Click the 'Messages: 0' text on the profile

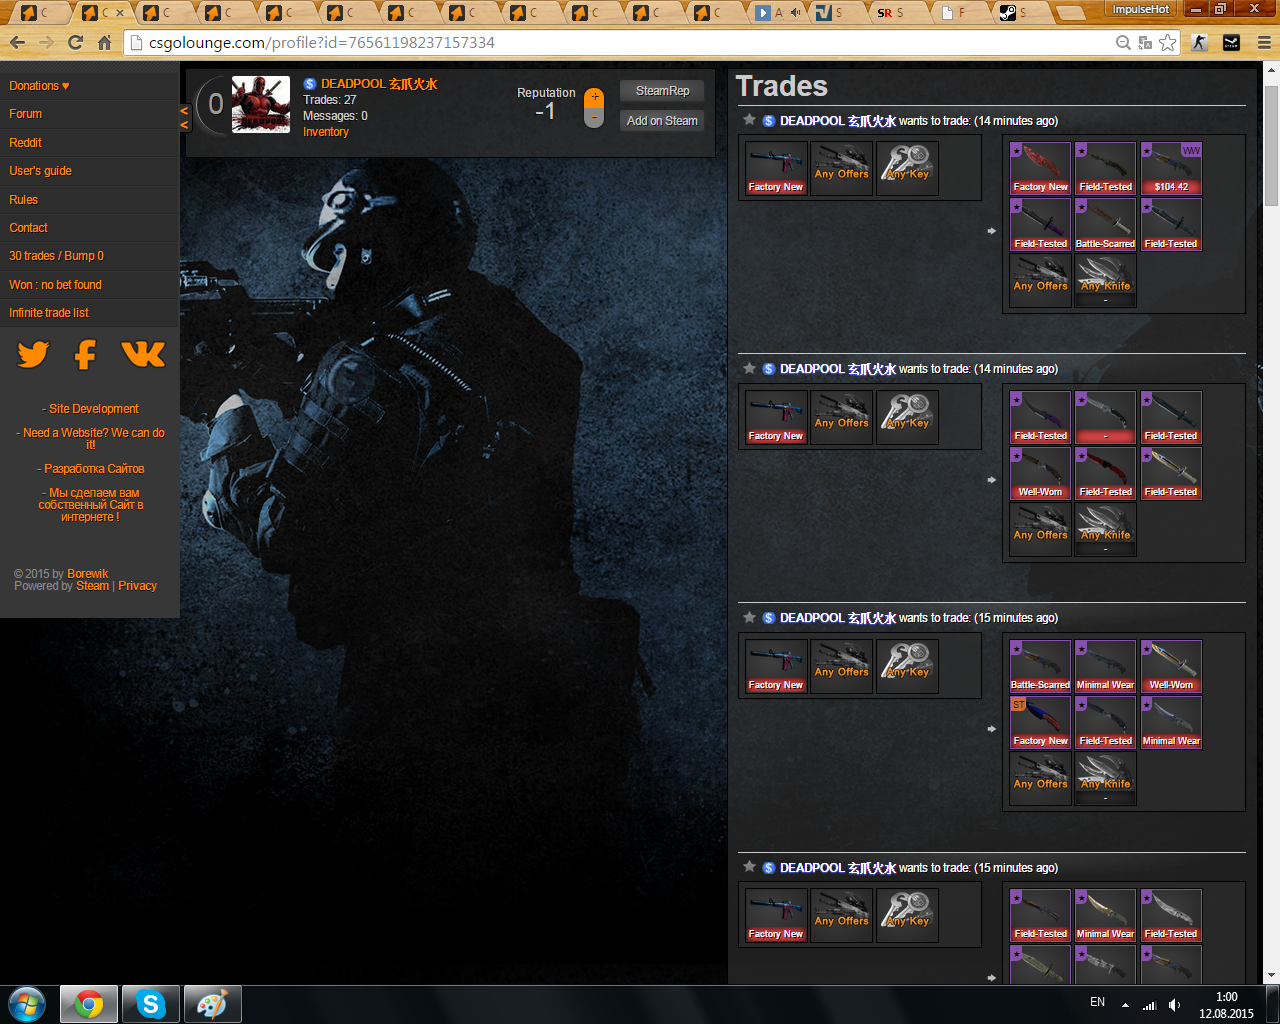coord(335,116)
